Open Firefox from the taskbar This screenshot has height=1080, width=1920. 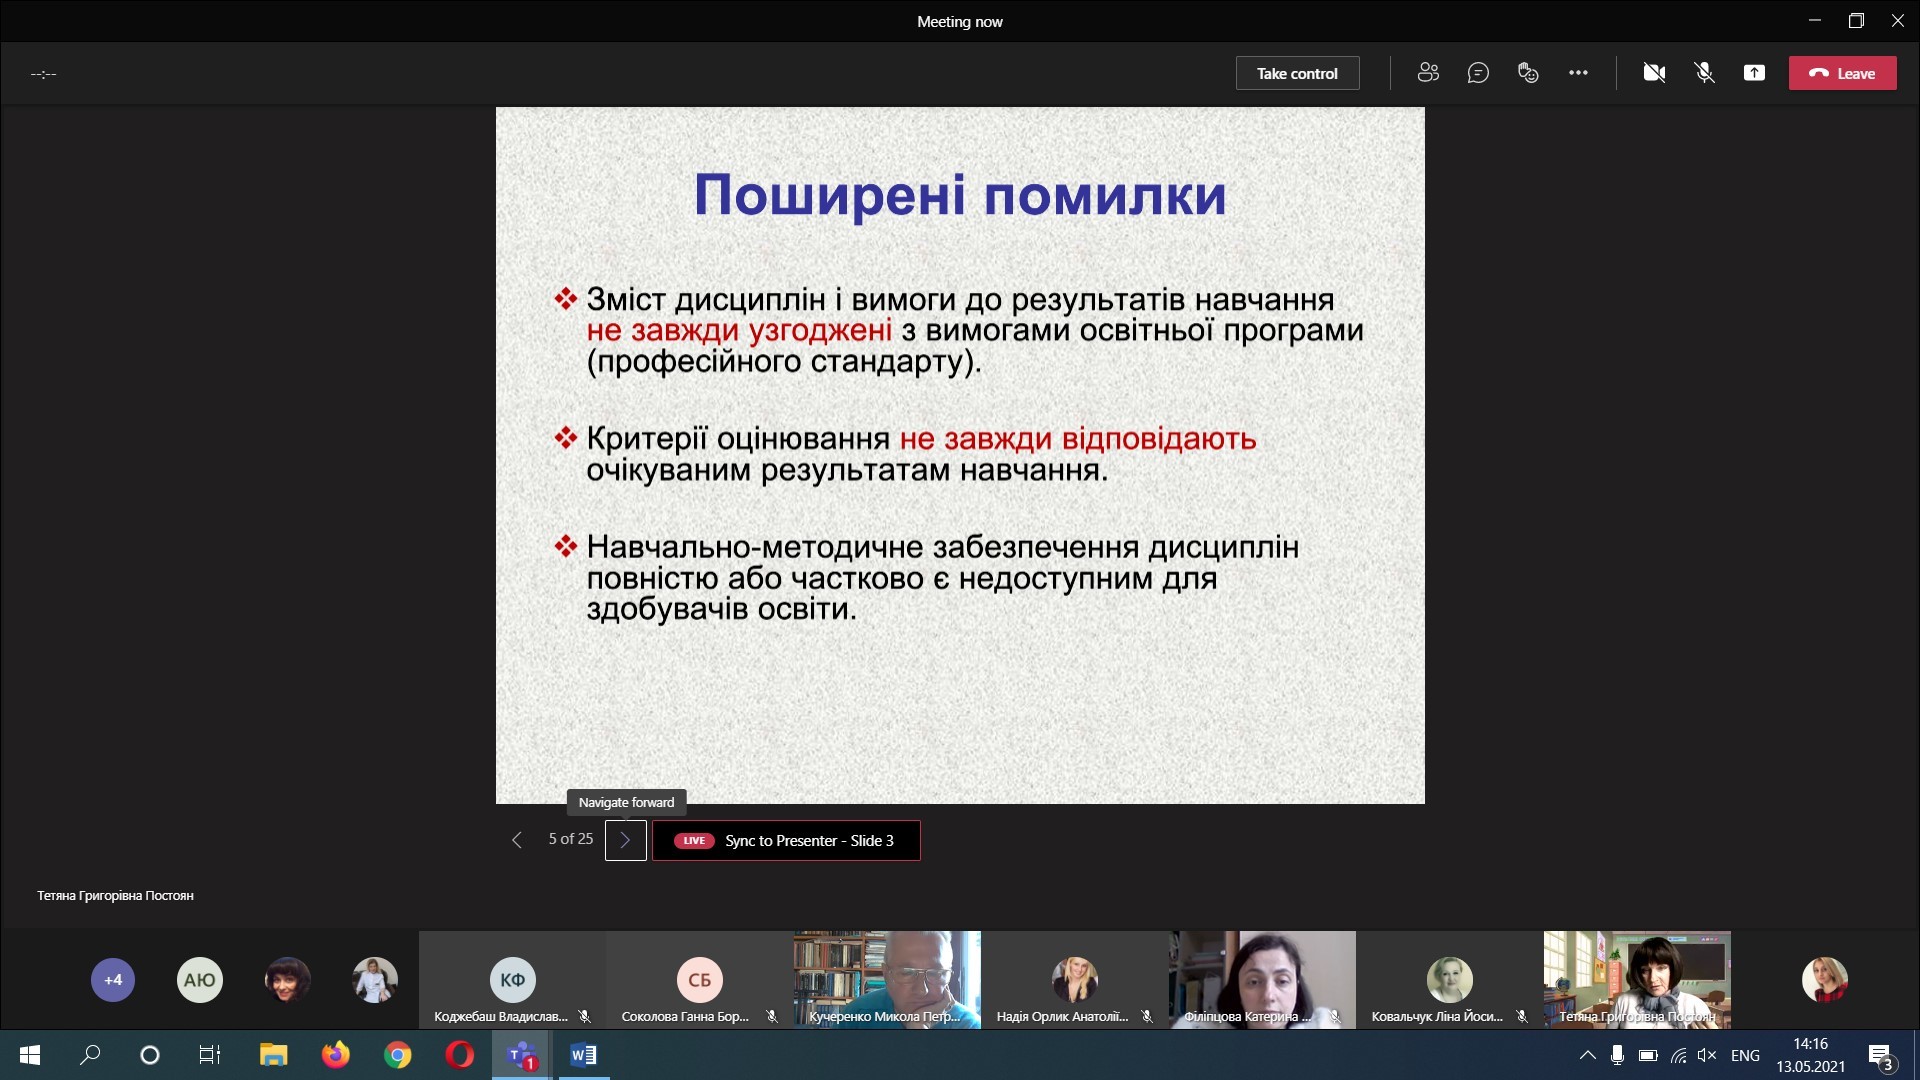click(x=336, y=1055)
